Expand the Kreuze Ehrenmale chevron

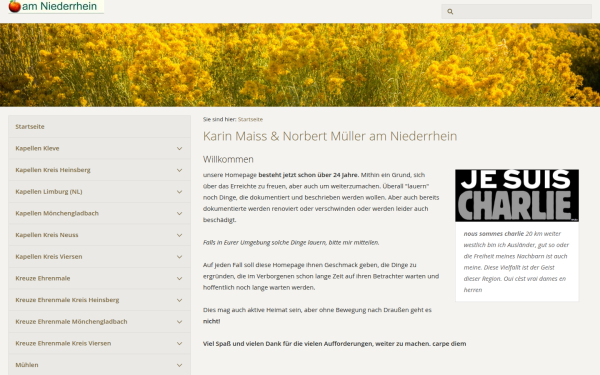[x=179, y=279]
